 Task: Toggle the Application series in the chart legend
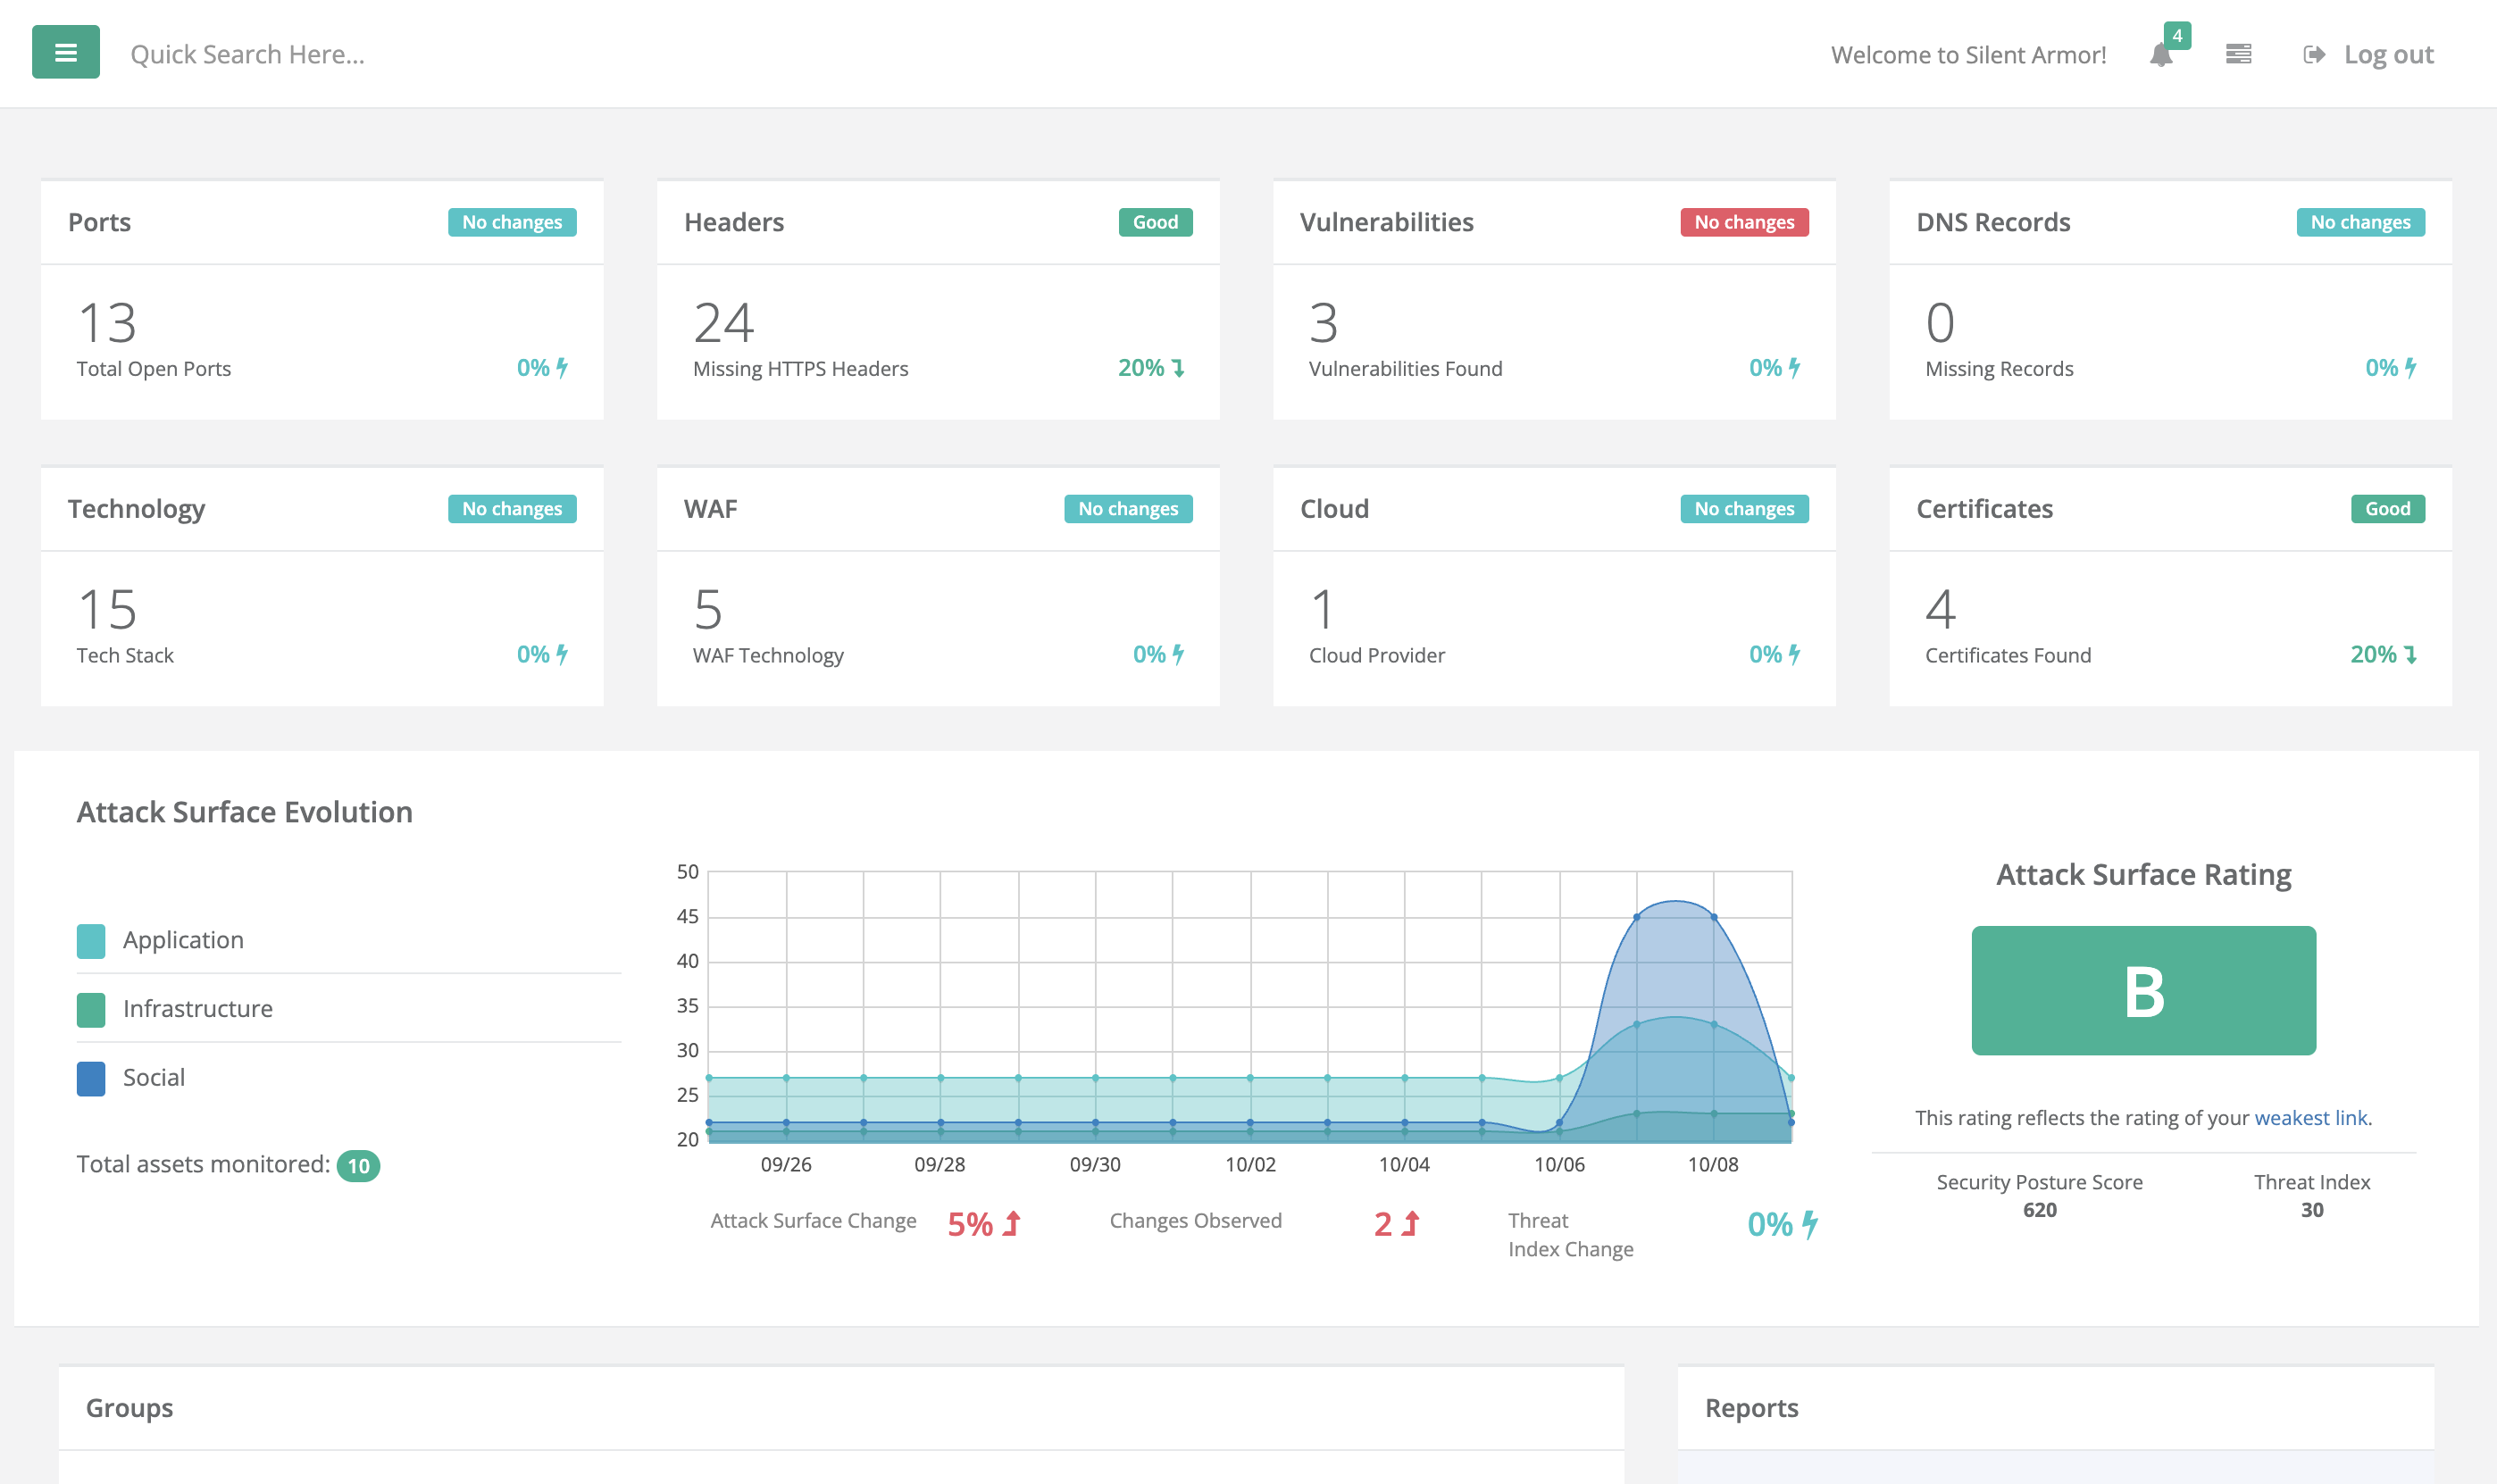[182, 939]
